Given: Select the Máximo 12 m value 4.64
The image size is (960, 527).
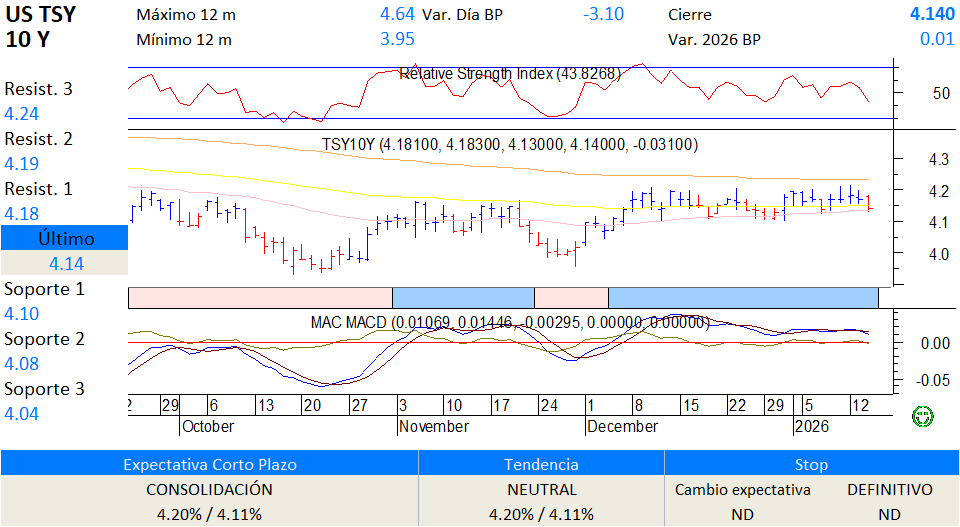Looking at the screenshot, I should coord(397,14).
